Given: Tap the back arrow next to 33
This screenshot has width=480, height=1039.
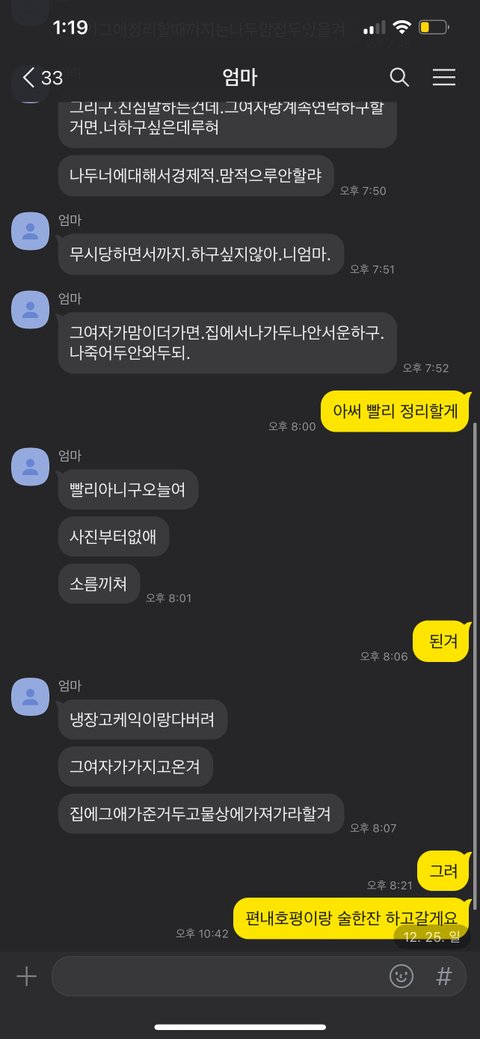Looking at the screenshot, I should [29, 78].
